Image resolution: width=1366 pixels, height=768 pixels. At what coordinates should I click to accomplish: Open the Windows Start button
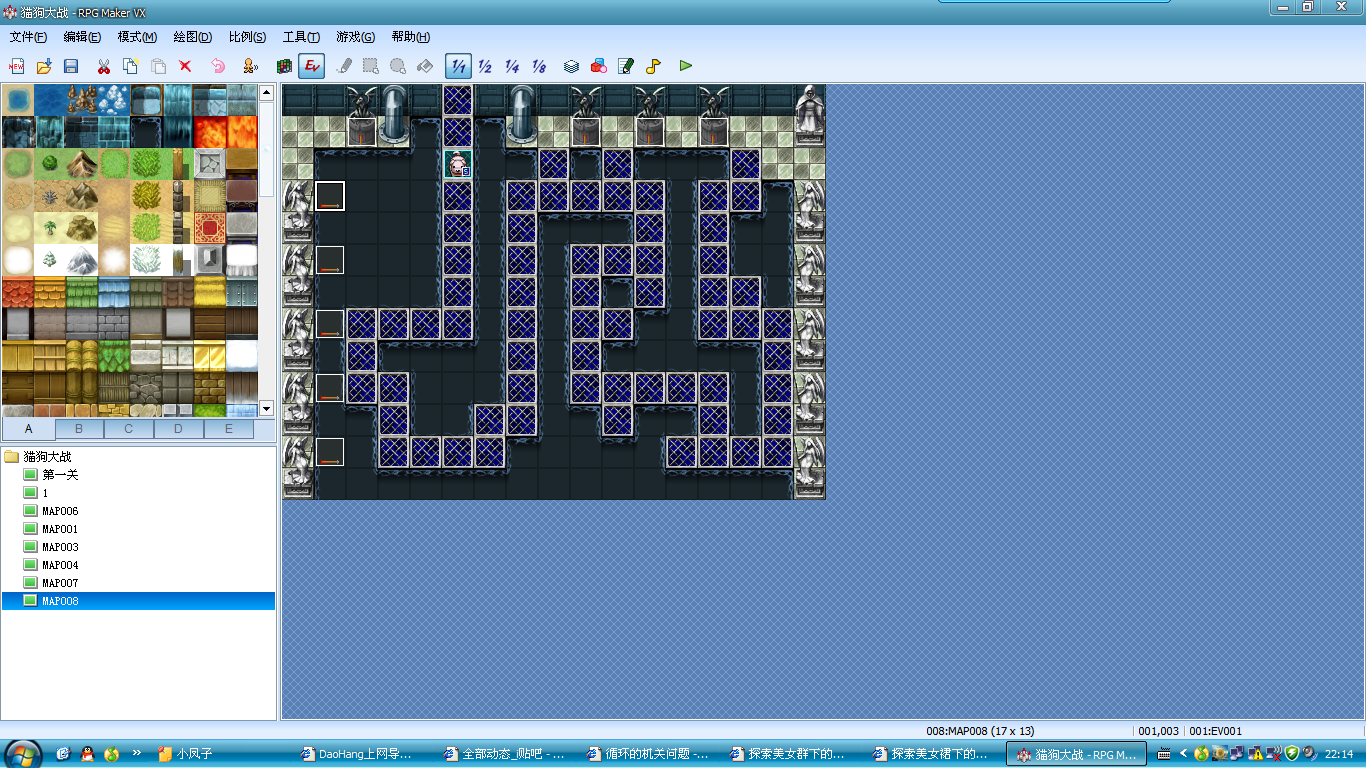(x=23, y=753)
